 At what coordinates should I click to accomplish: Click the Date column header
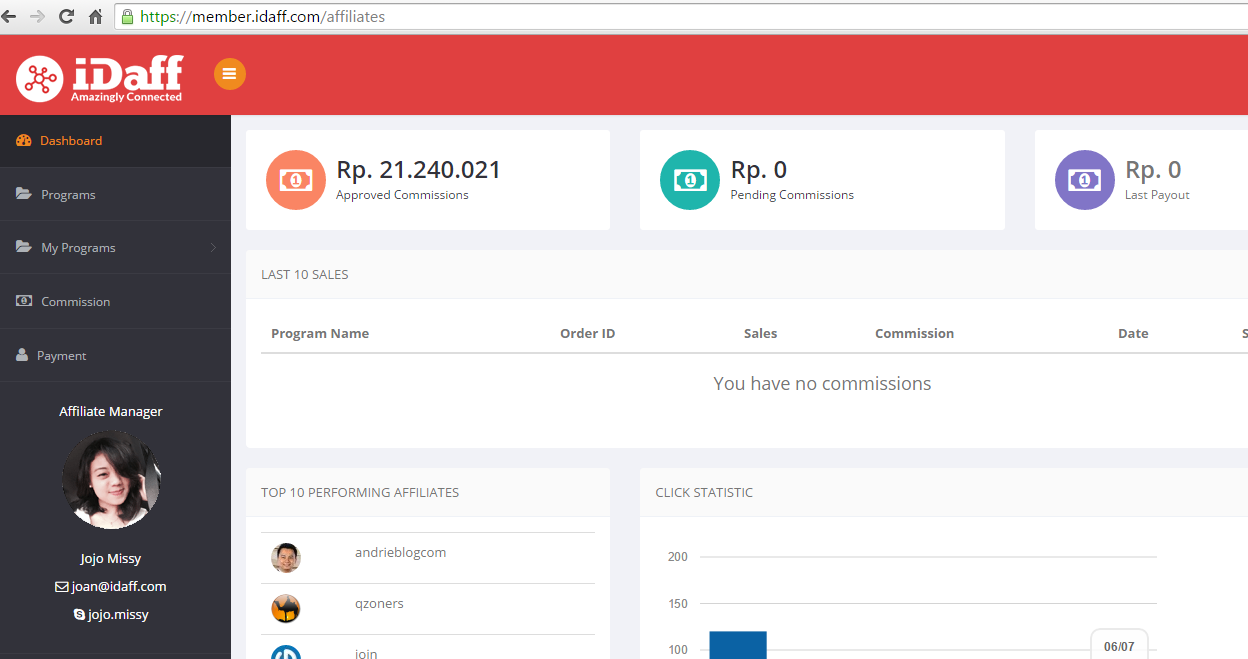click(x=1133, y=333)
